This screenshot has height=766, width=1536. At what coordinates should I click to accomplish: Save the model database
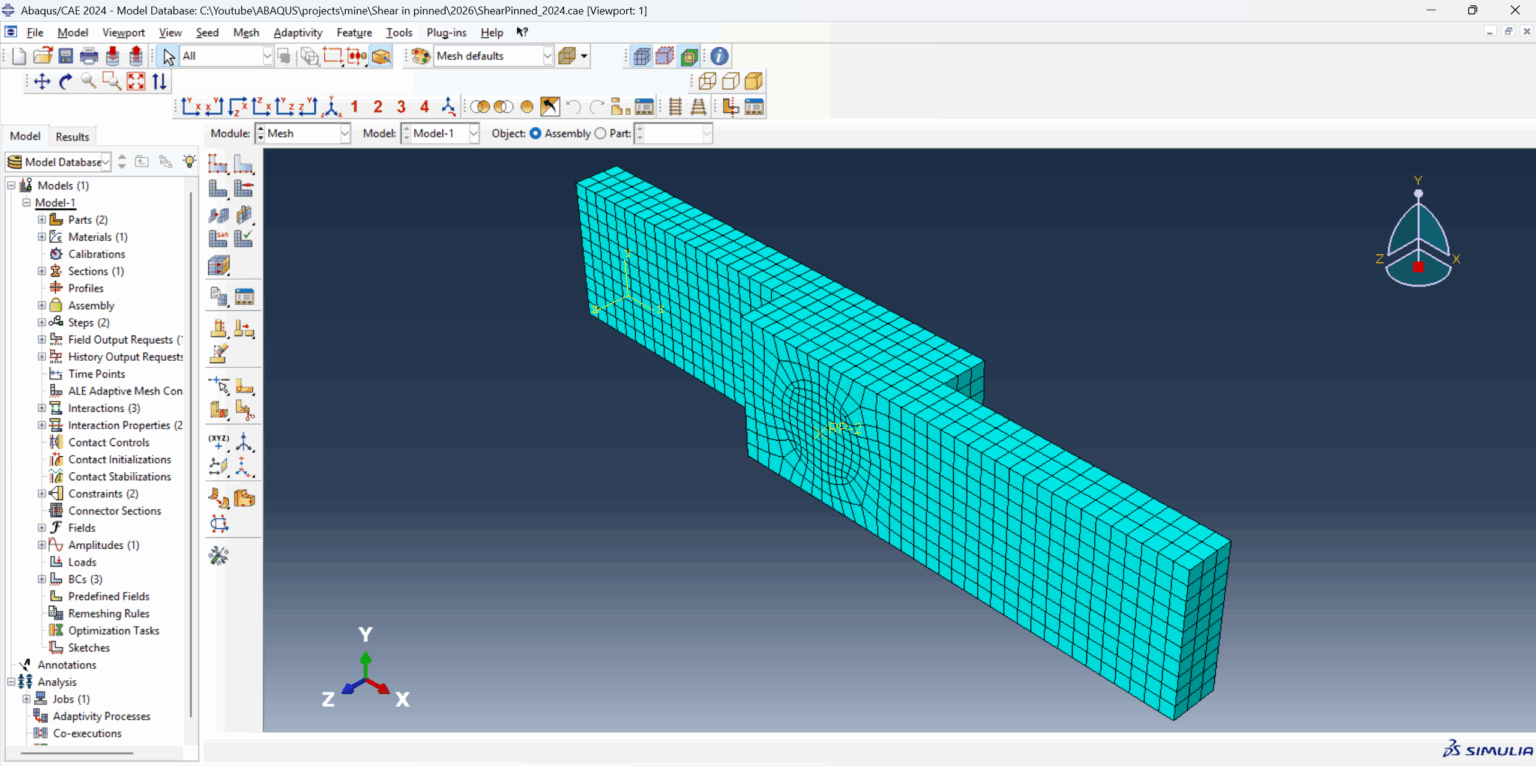pos(64,56)
